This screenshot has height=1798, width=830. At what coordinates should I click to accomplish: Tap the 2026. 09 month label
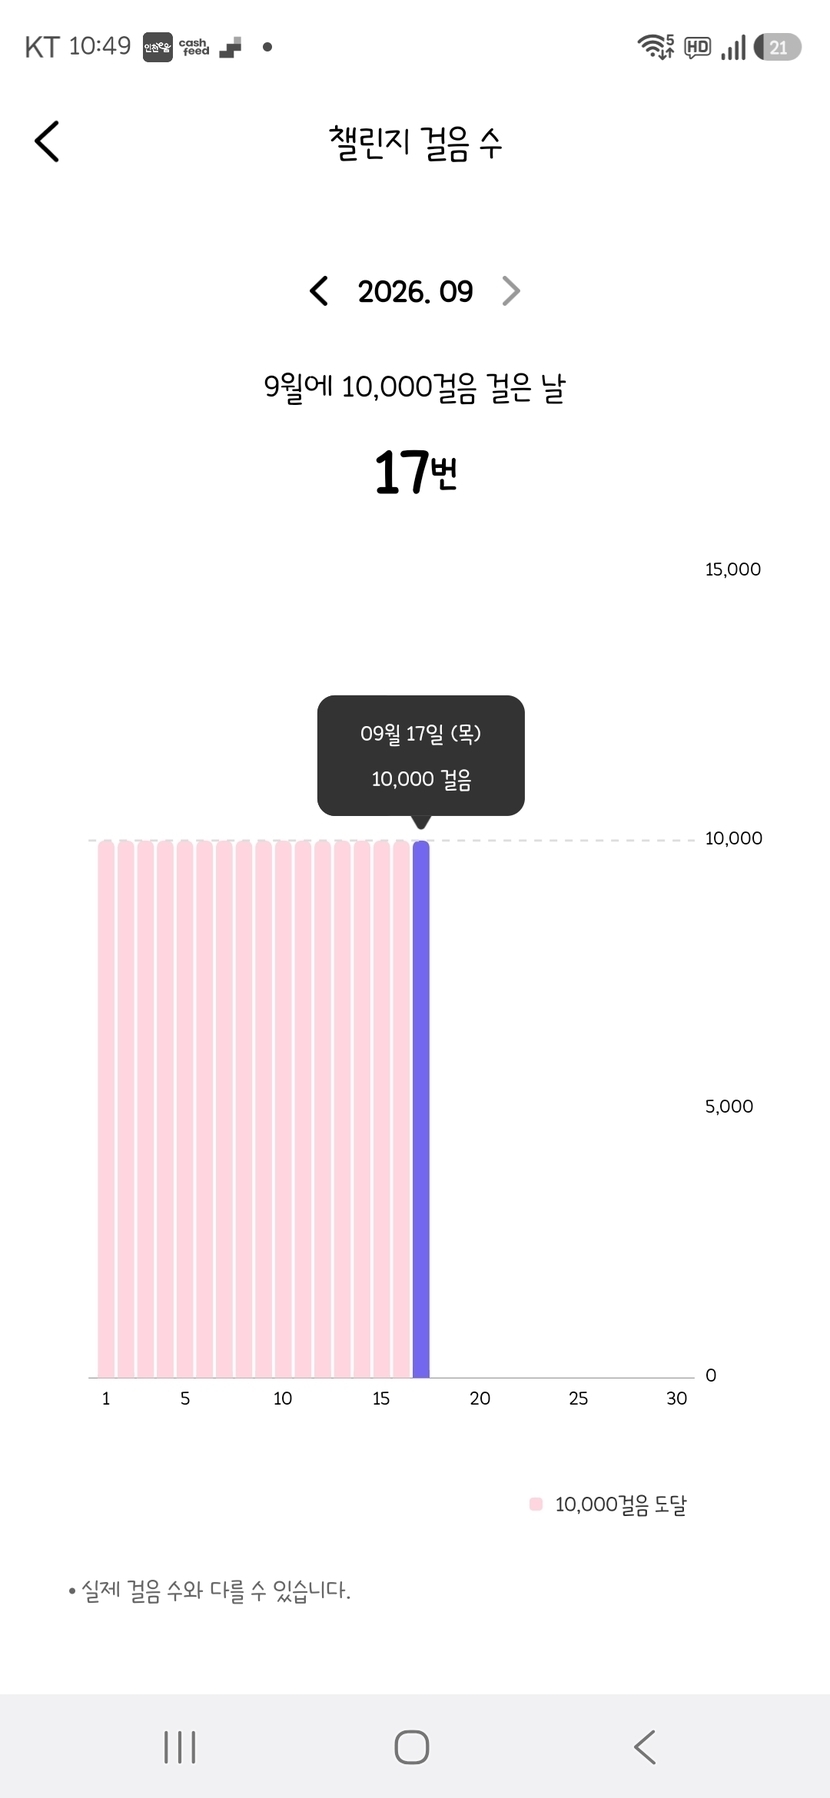pyautogui.click(x=415, y=291)
